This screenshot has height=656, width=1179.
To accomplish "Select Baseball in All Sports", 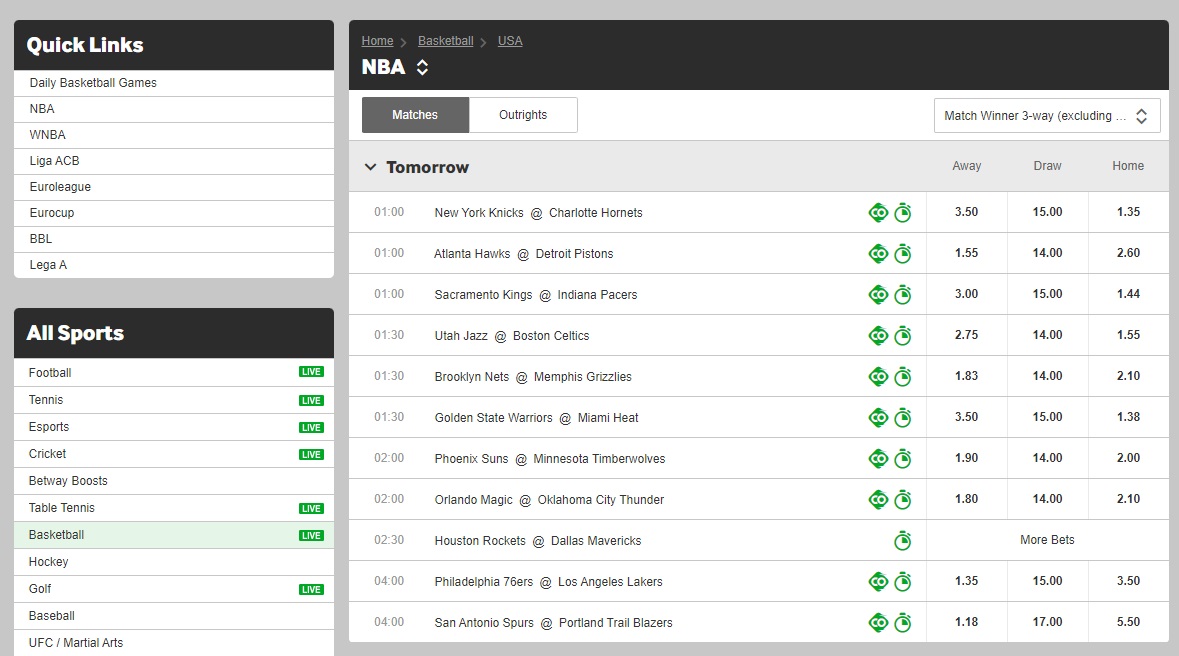I will (174, 616).
